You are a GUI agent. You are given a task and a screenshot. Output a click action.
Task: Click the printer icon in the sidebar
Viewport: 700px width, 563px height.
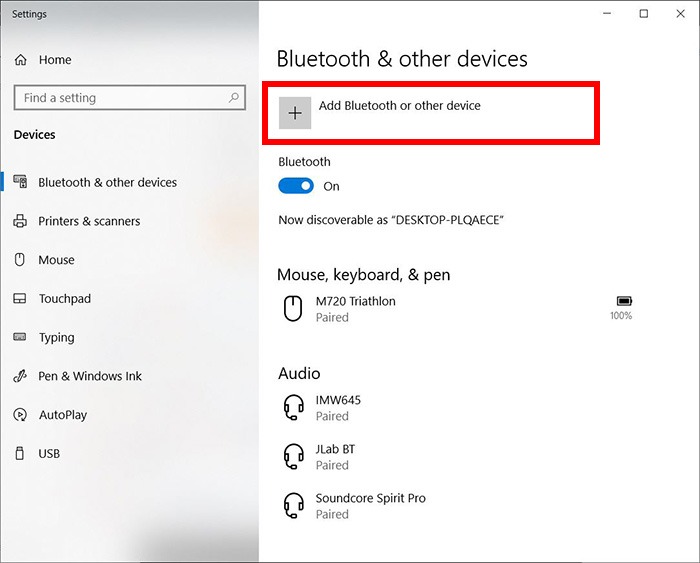[20, 221]
